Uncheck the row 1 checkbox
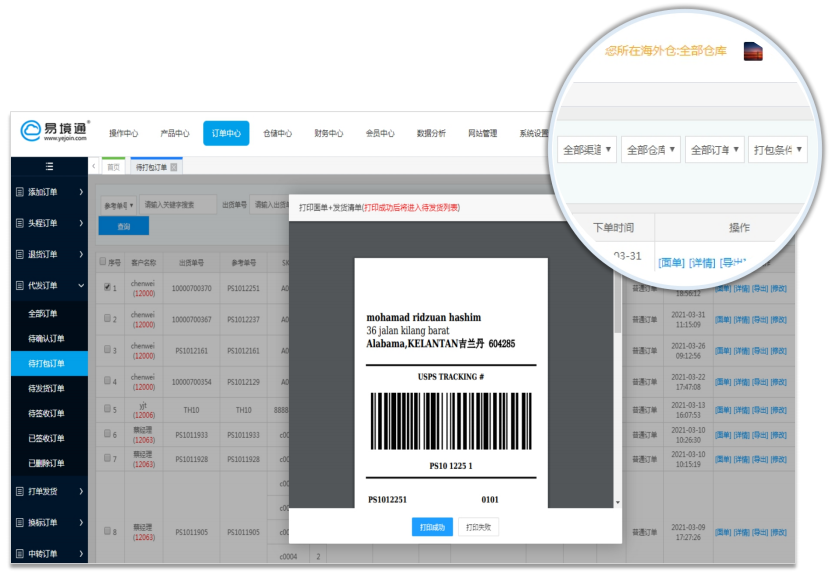The width and height of the screenshot is (832, 581). tap(107, 287)
